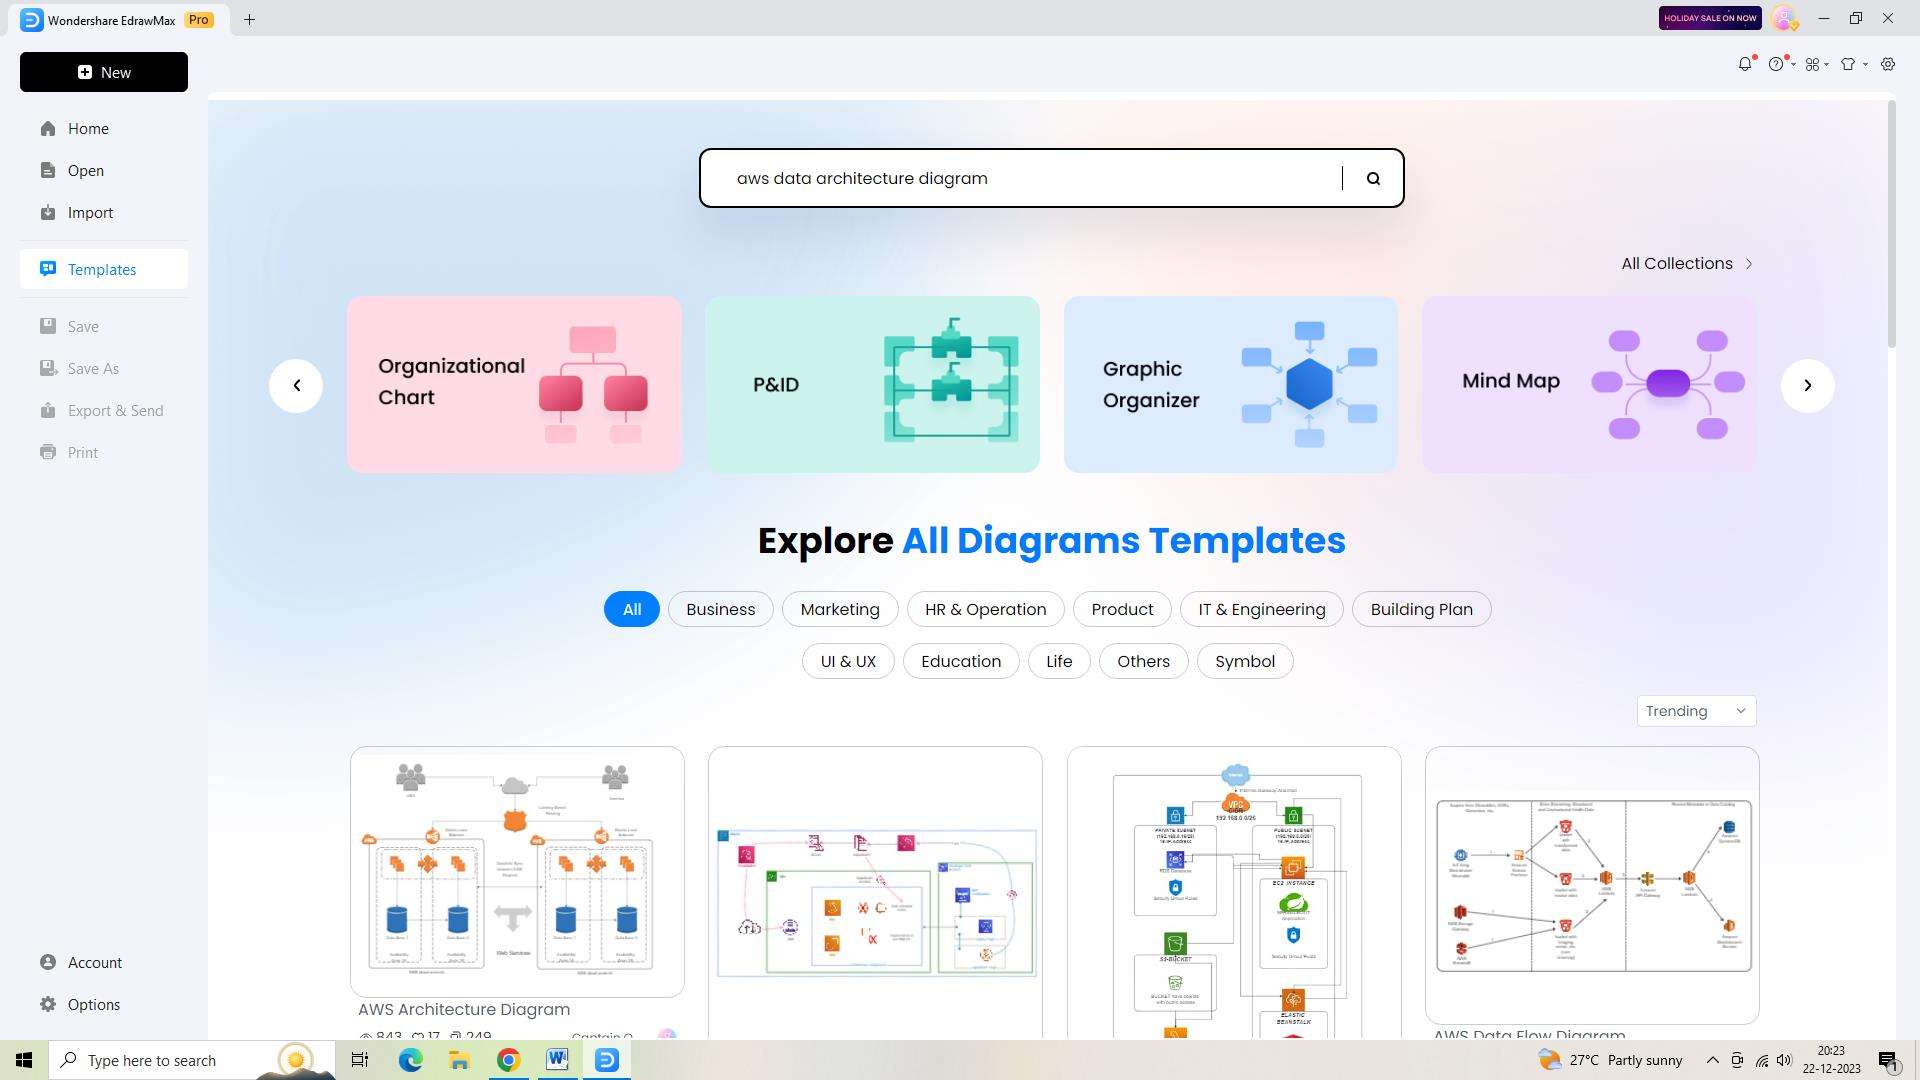Open Task View on taskbar
The height and width of the screenshot is (1080, 1920).
pos(360,1060)
